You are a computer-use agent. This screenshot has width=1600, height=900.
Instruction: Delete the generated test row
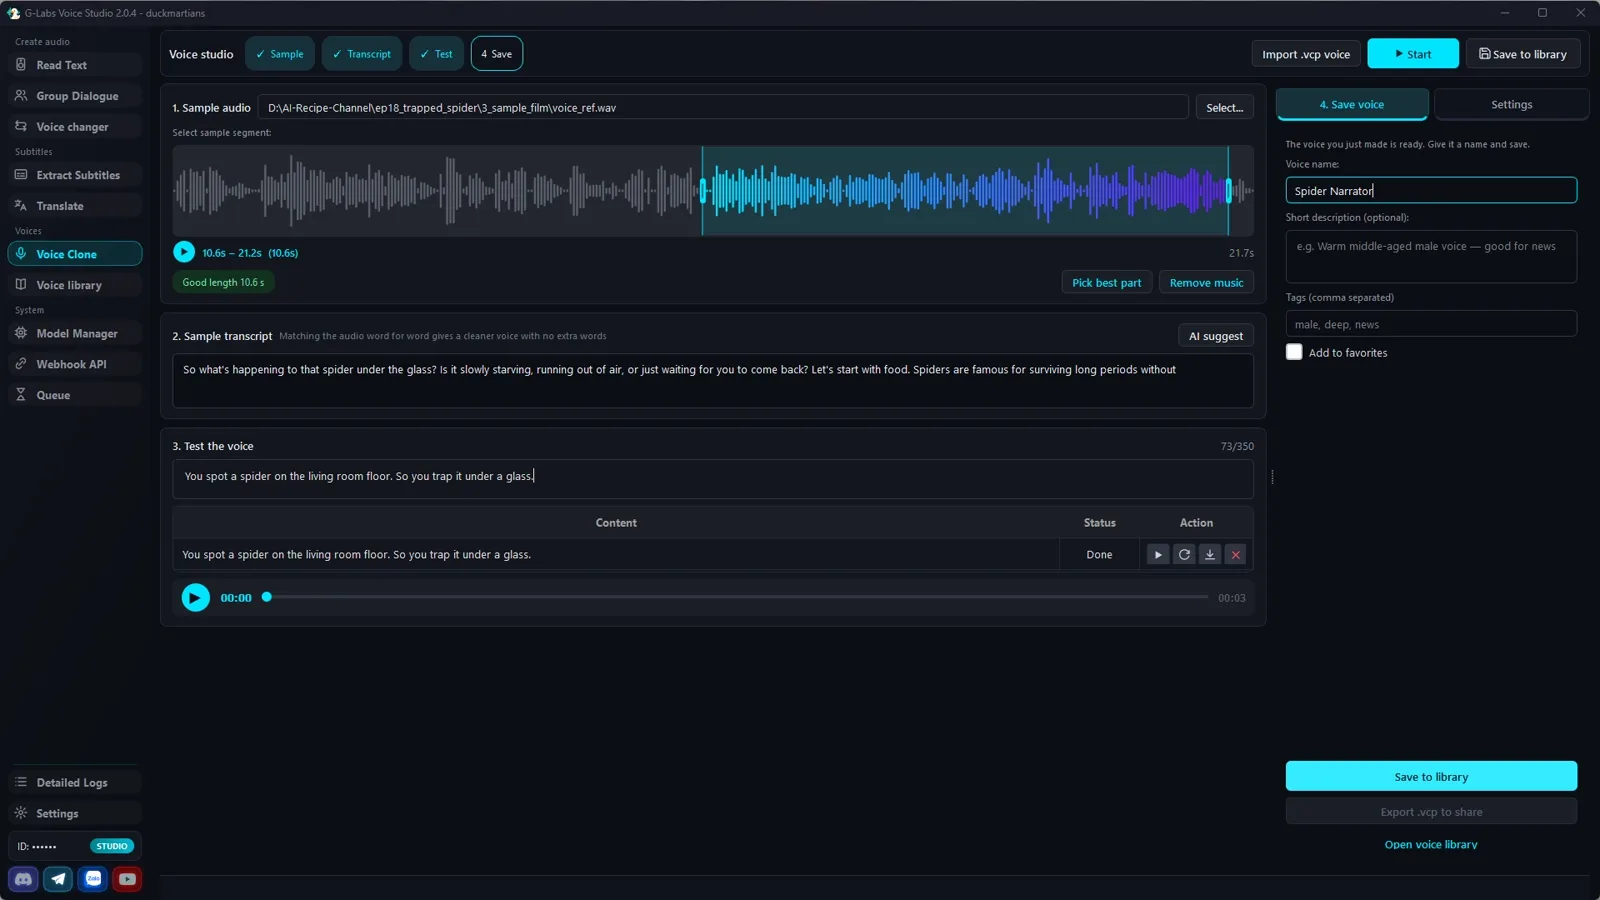click(1236, 555)
